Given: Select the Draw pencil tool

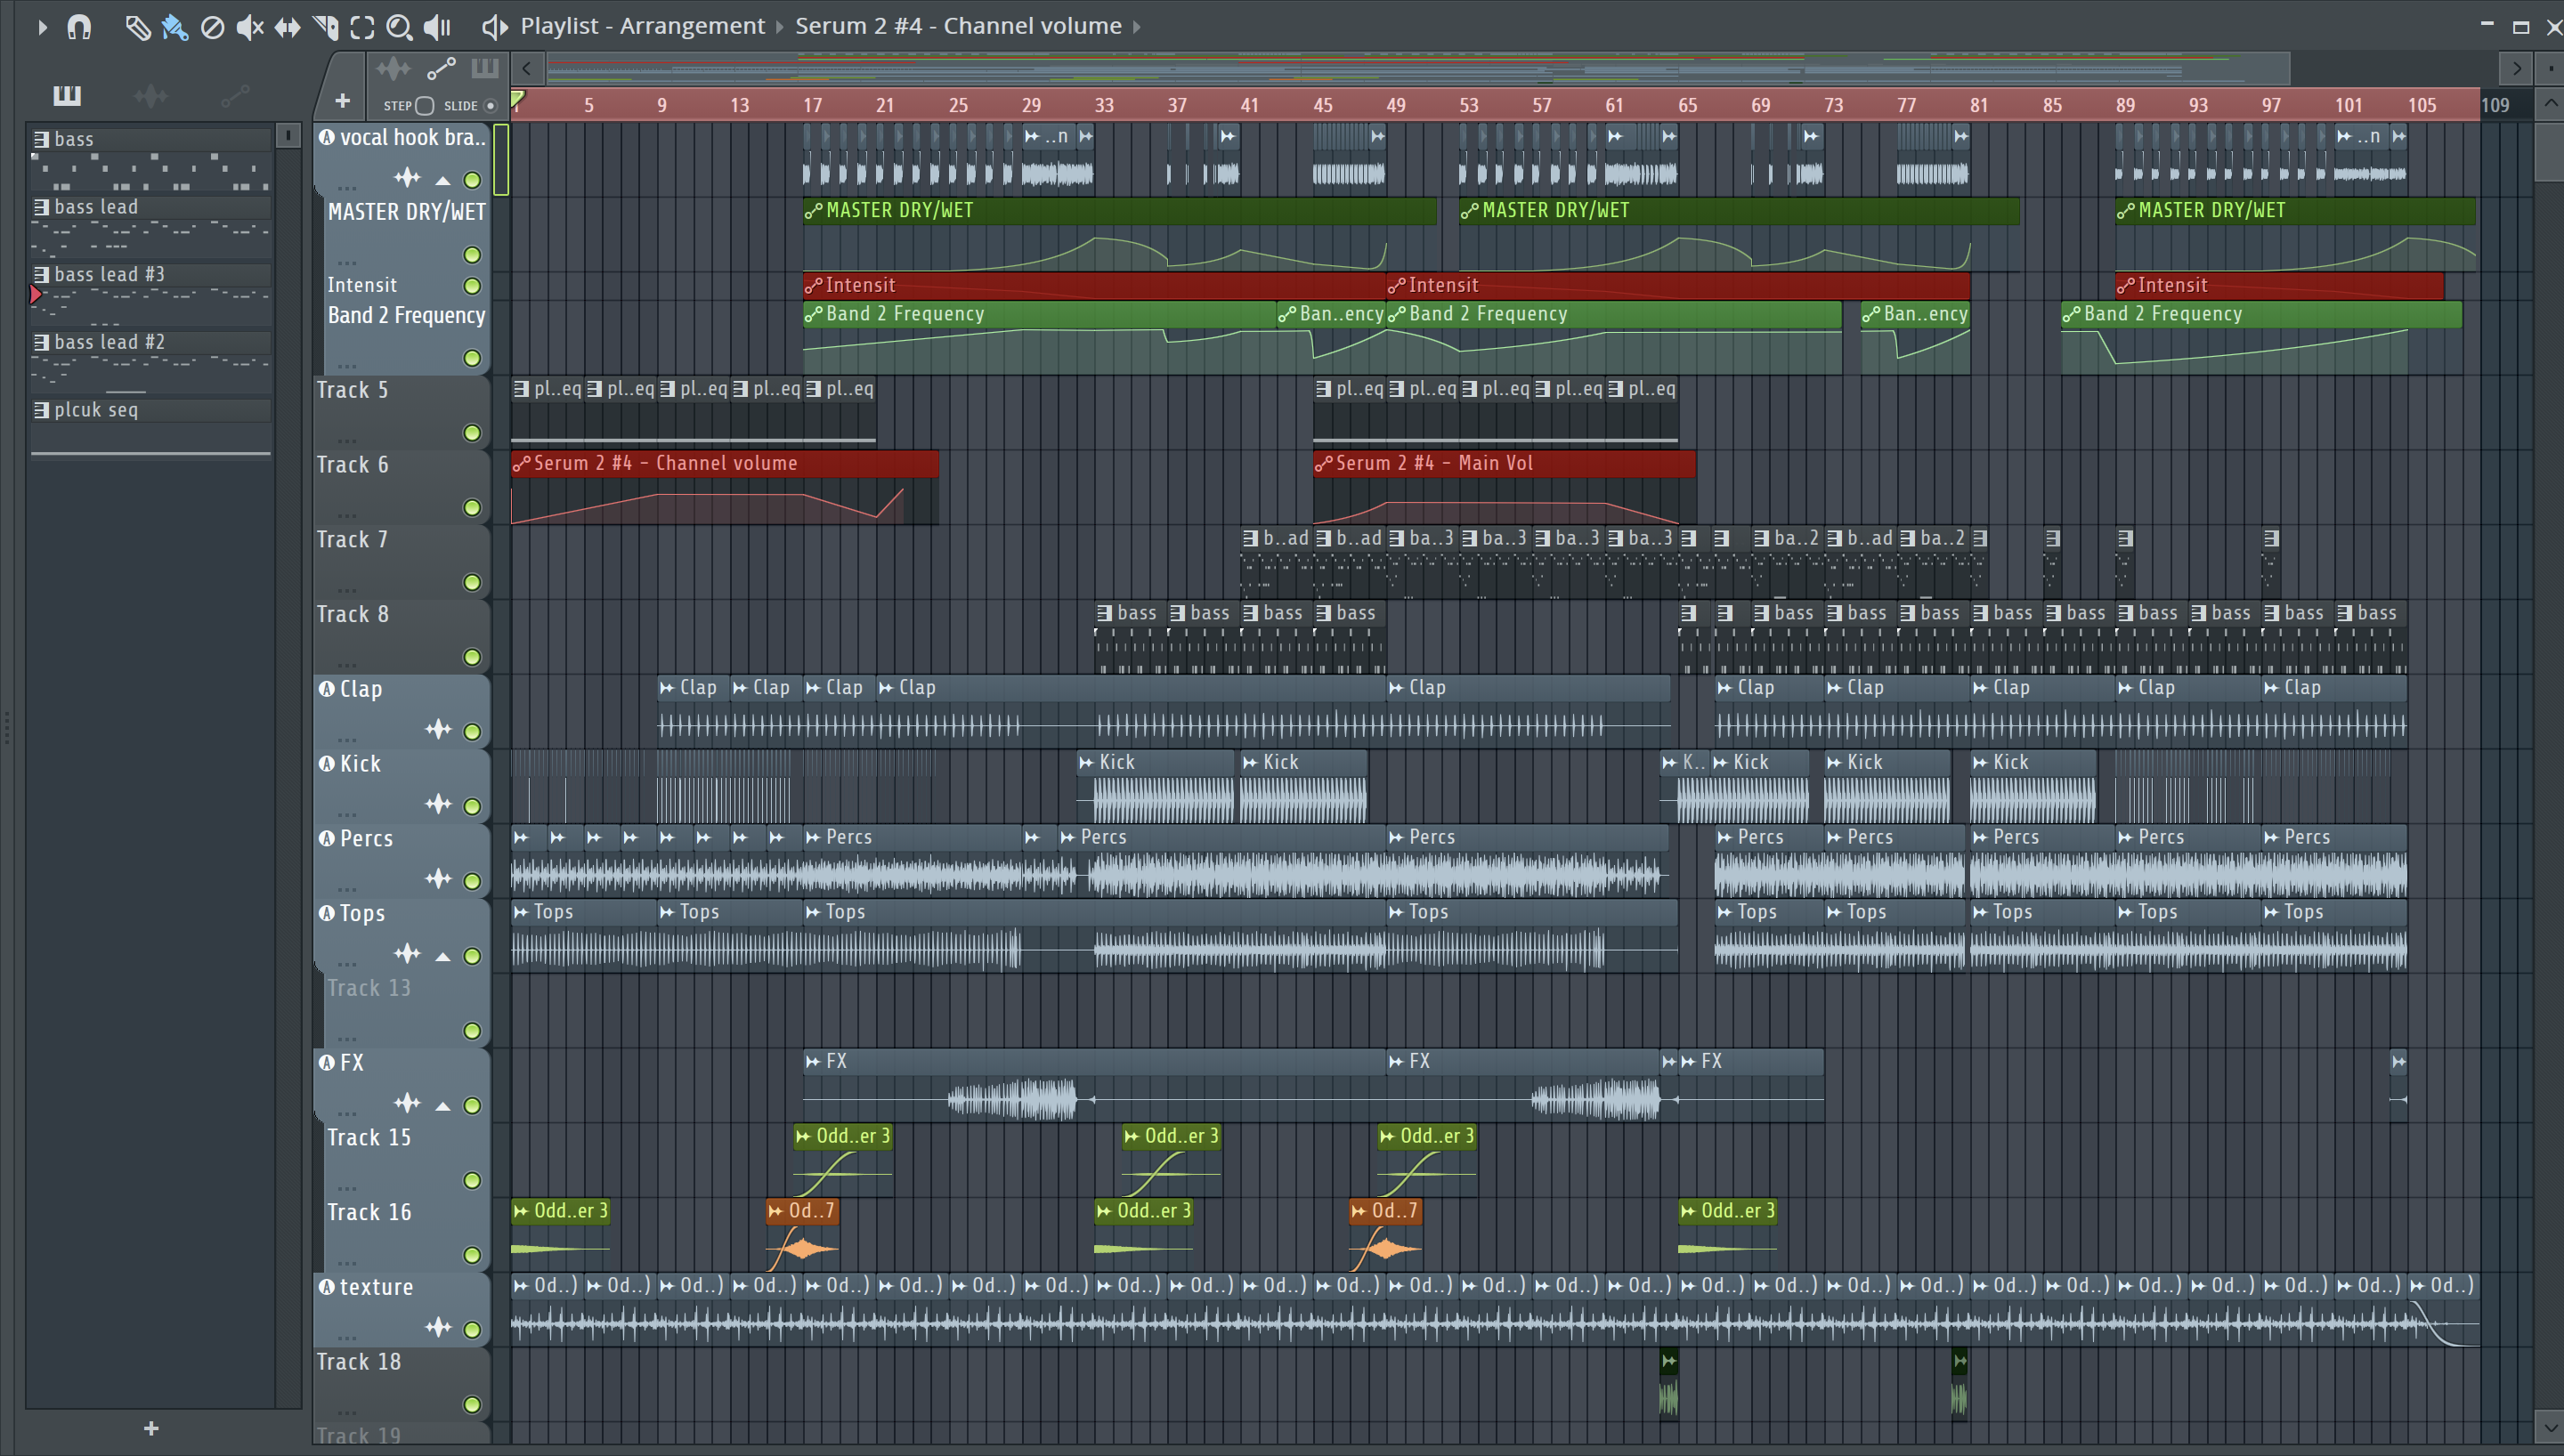Looking at the screenshot, I should coord(137,27).
